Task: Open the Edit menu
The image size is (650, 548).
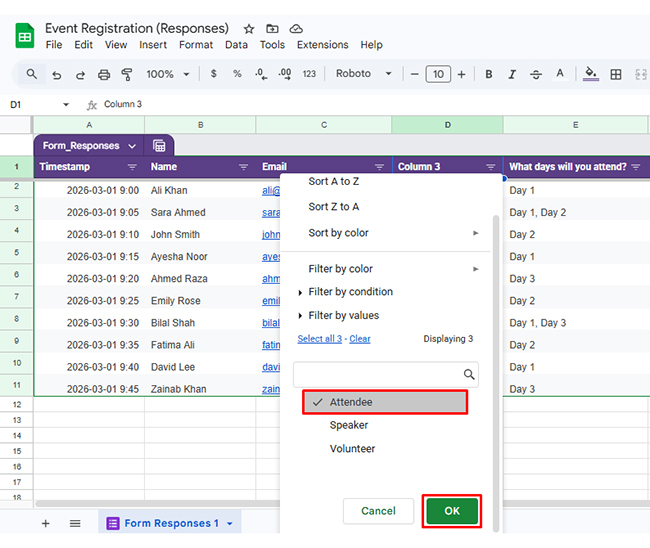Action: point(83,45)
